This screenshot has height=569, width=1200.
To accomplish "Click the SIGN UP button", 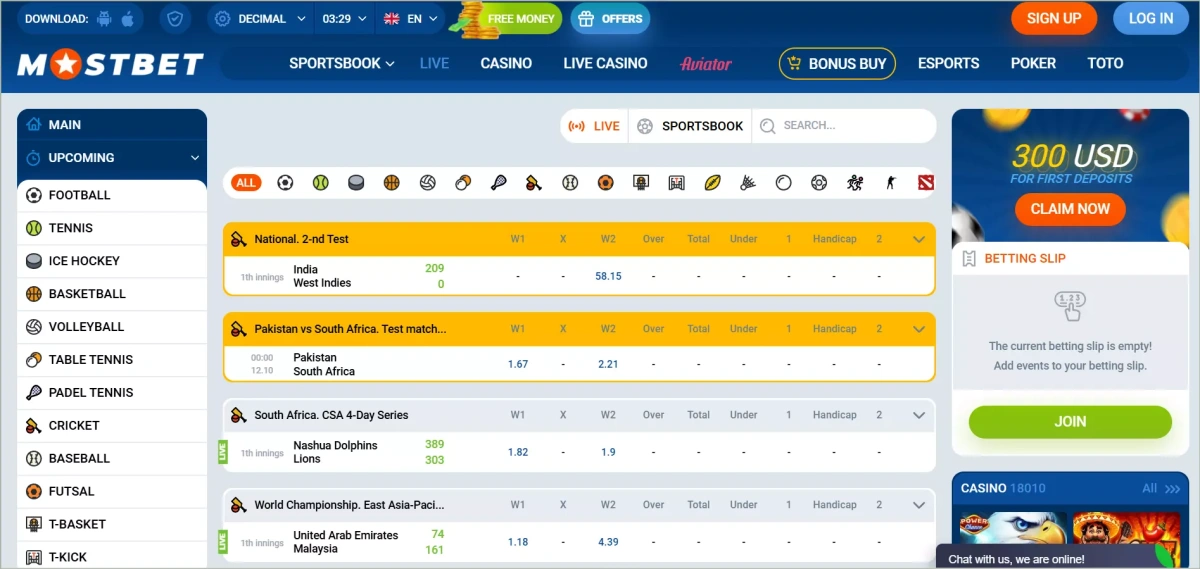I will (1054, 18).
